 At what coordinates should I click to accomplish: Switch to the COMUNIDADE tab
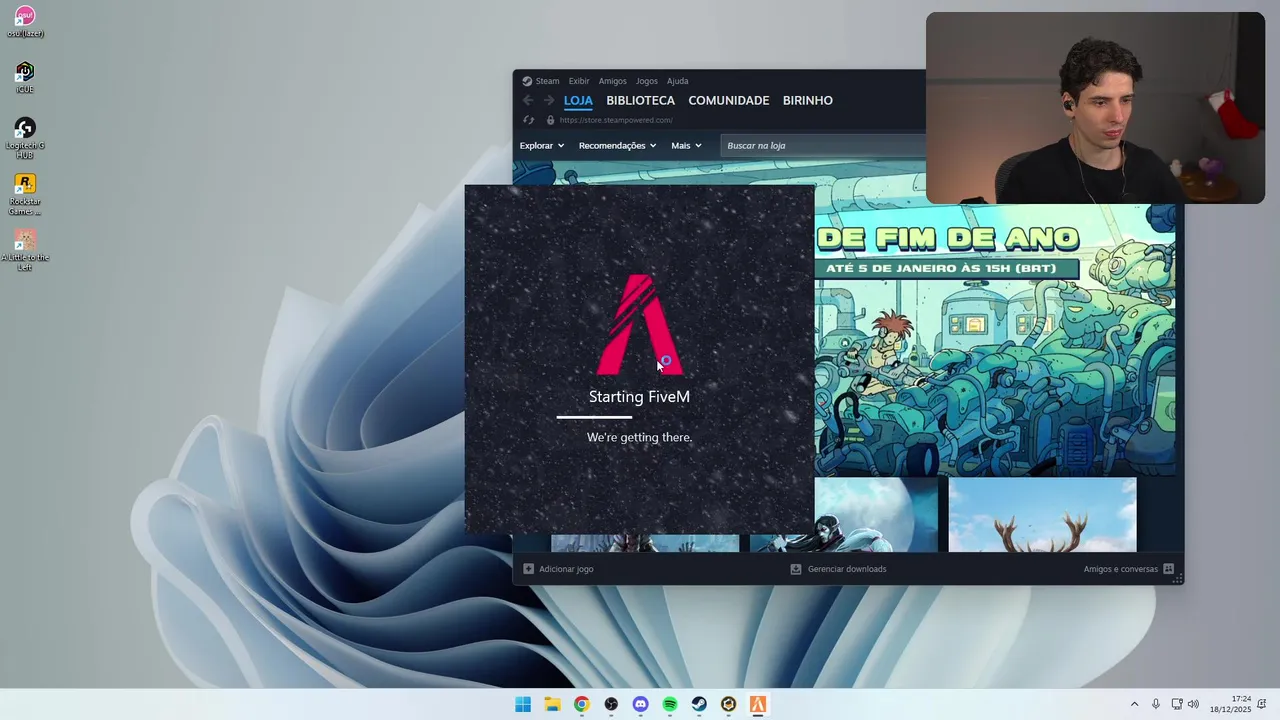pyautogui.click(x=728, y=100)
